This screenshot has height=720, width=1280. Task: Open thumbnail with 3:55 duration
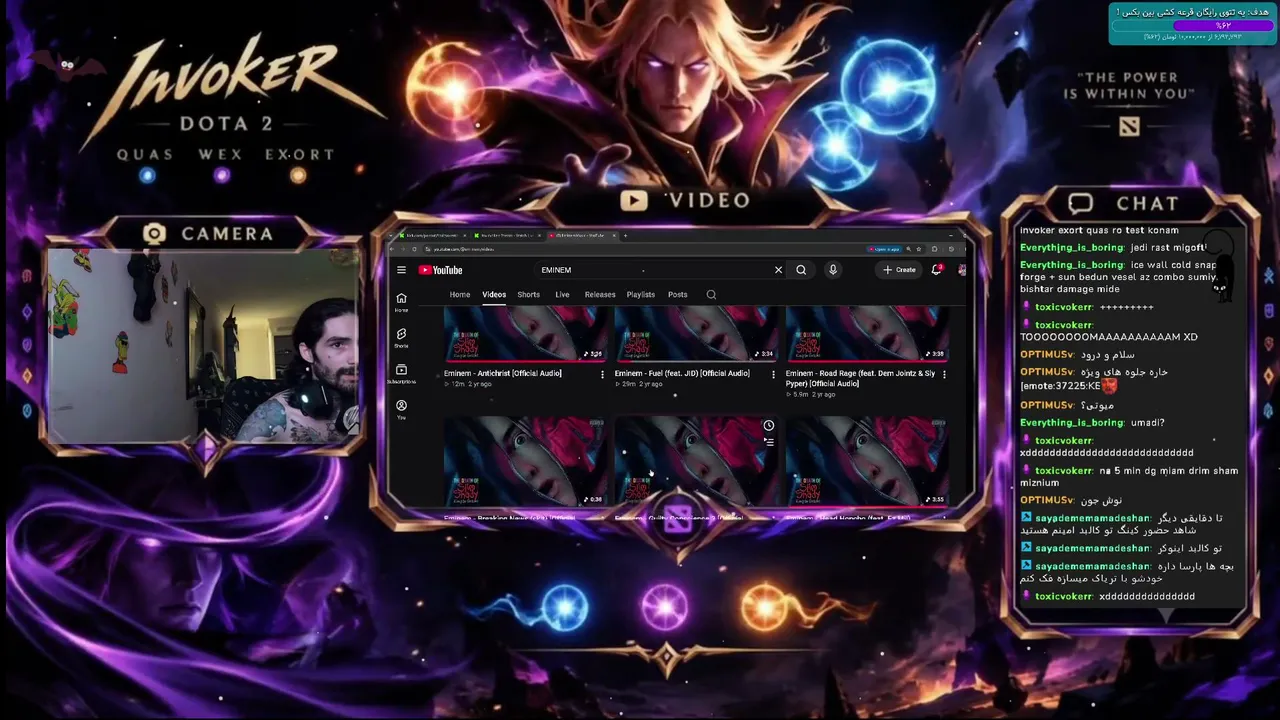pyautogui.click(x=867, y=461)
